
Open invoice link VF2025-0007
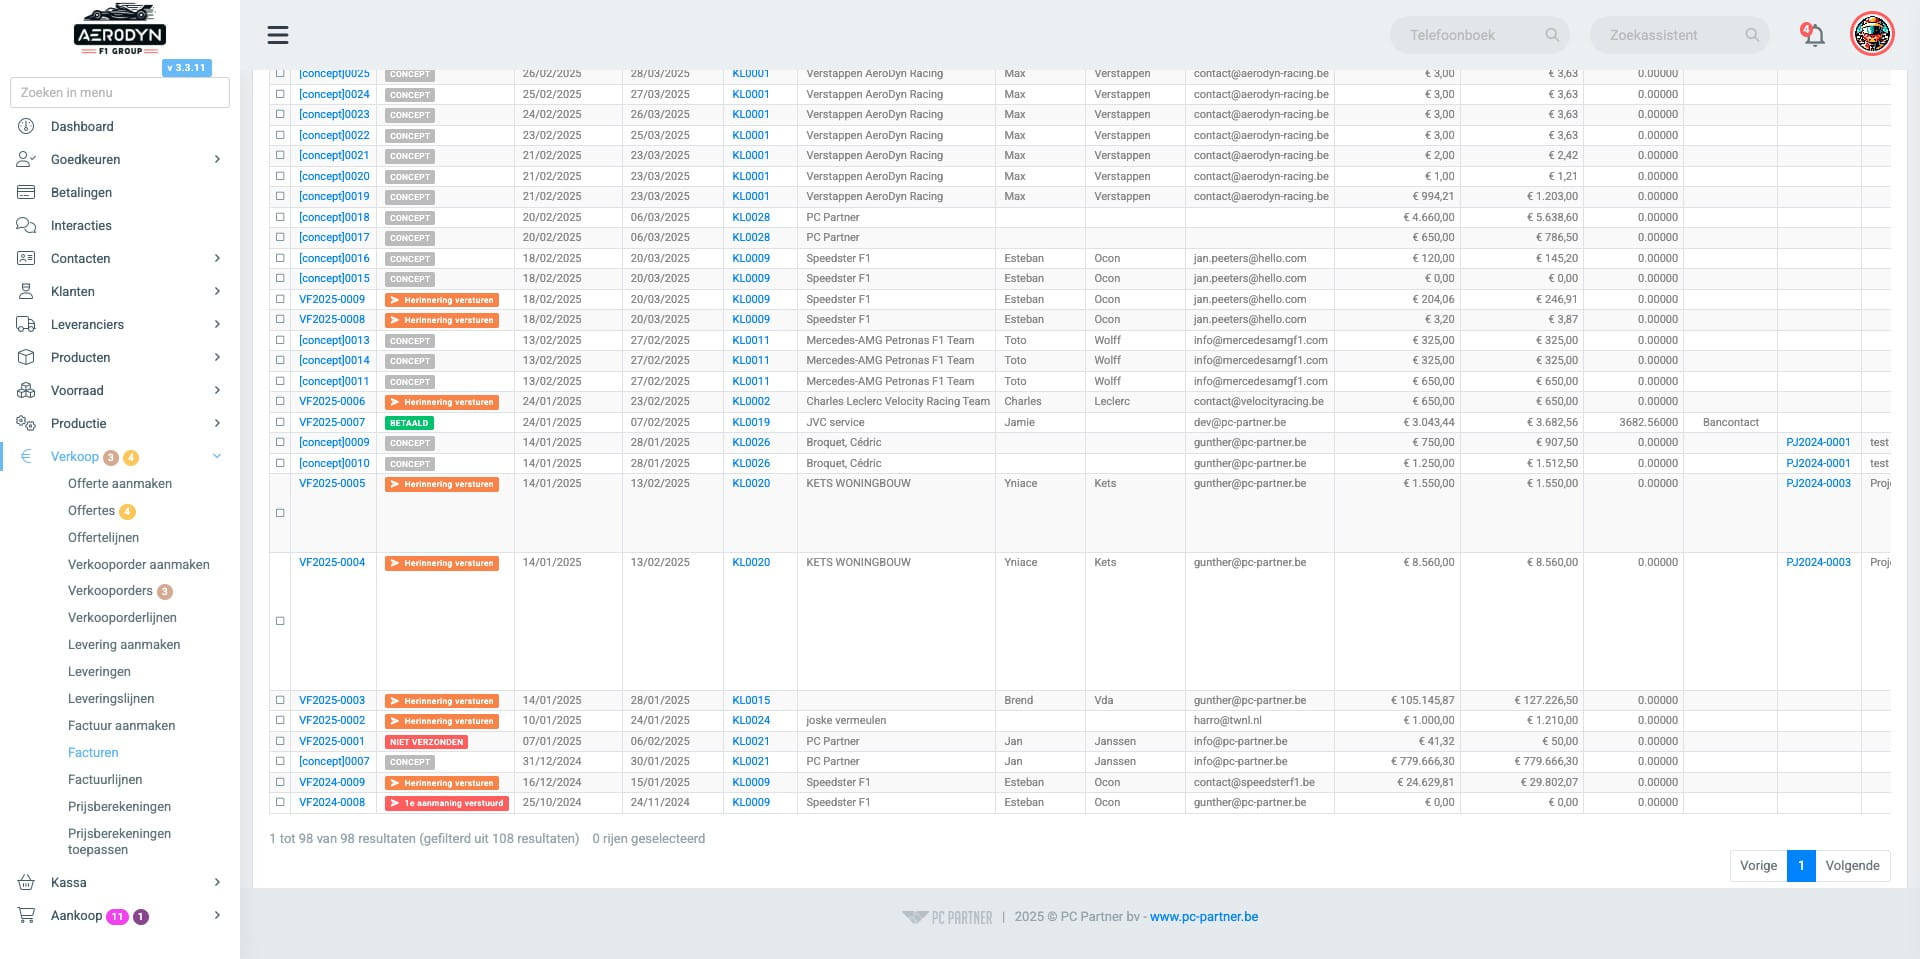click(x=332, y=422)
